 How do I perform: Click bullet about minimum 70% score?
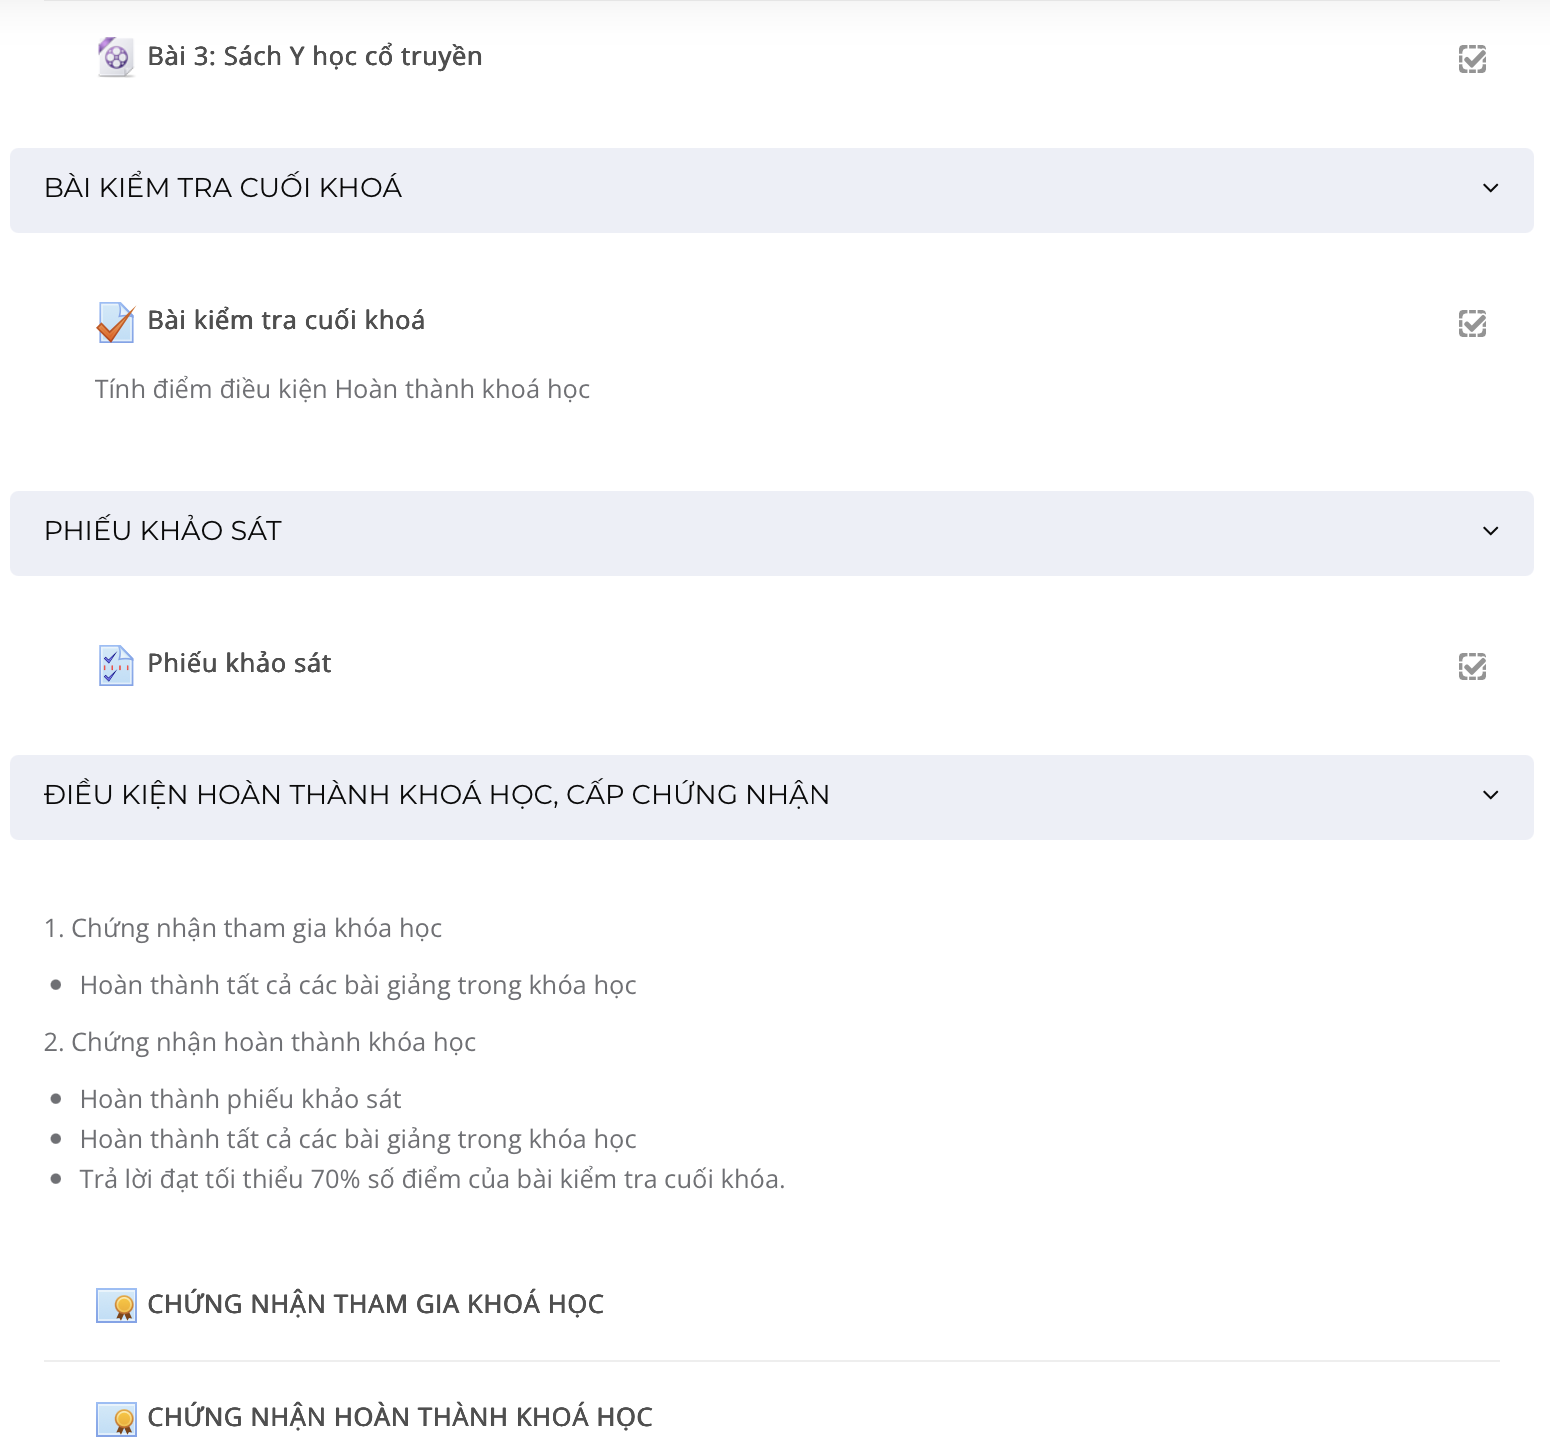[432, 1180]
